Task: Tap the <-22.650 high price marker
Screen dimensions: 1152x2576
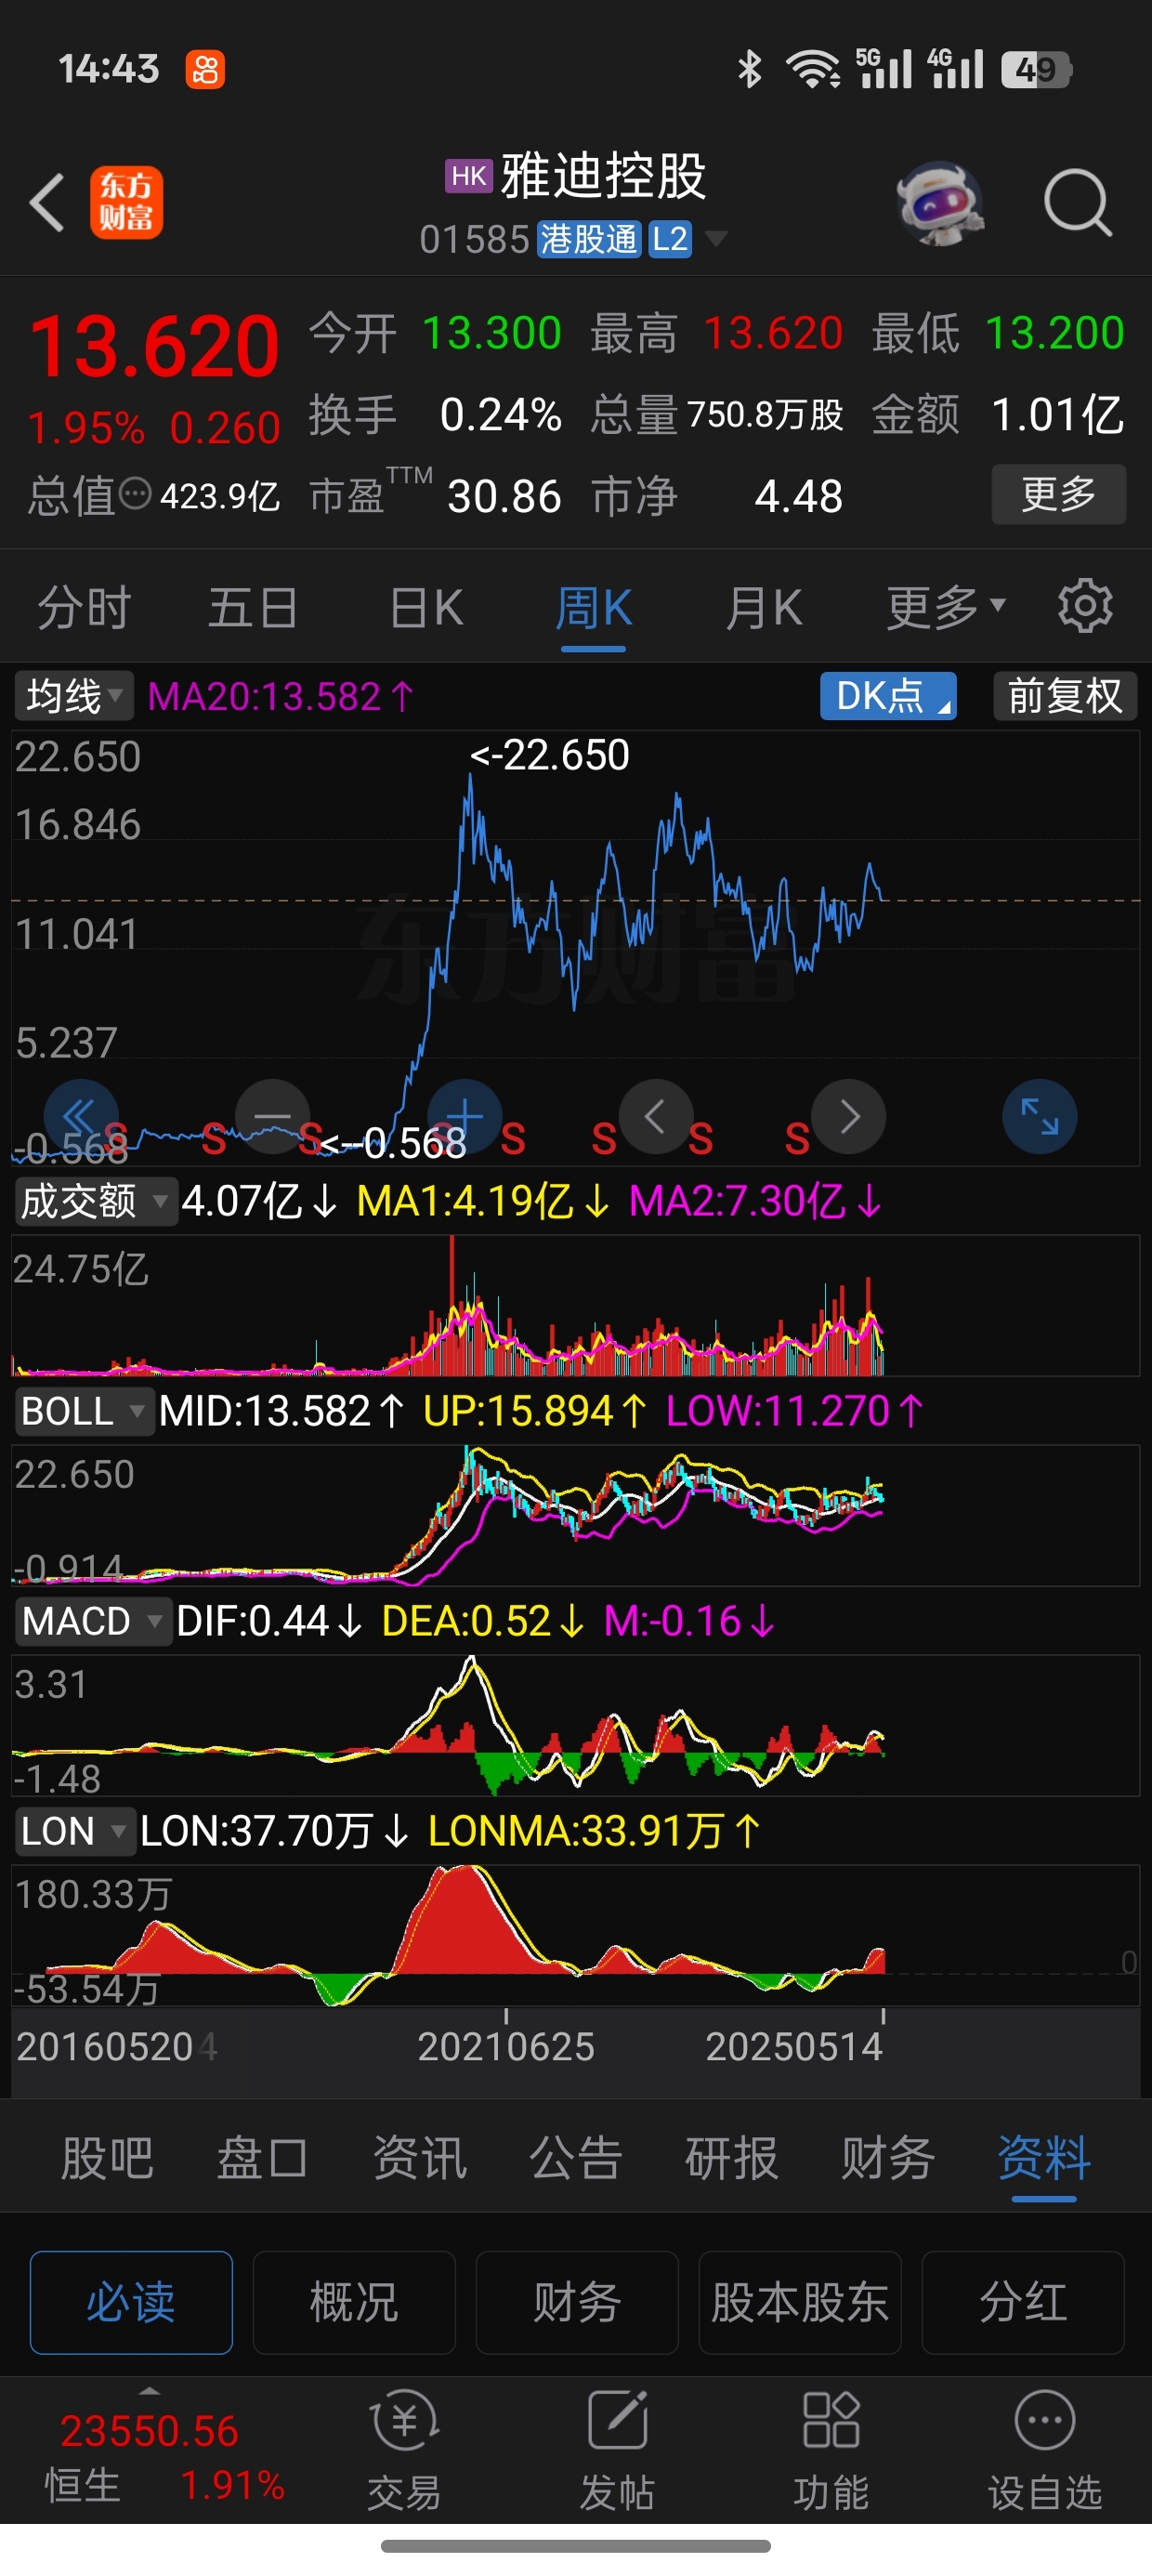Action: tap(550, 755)
